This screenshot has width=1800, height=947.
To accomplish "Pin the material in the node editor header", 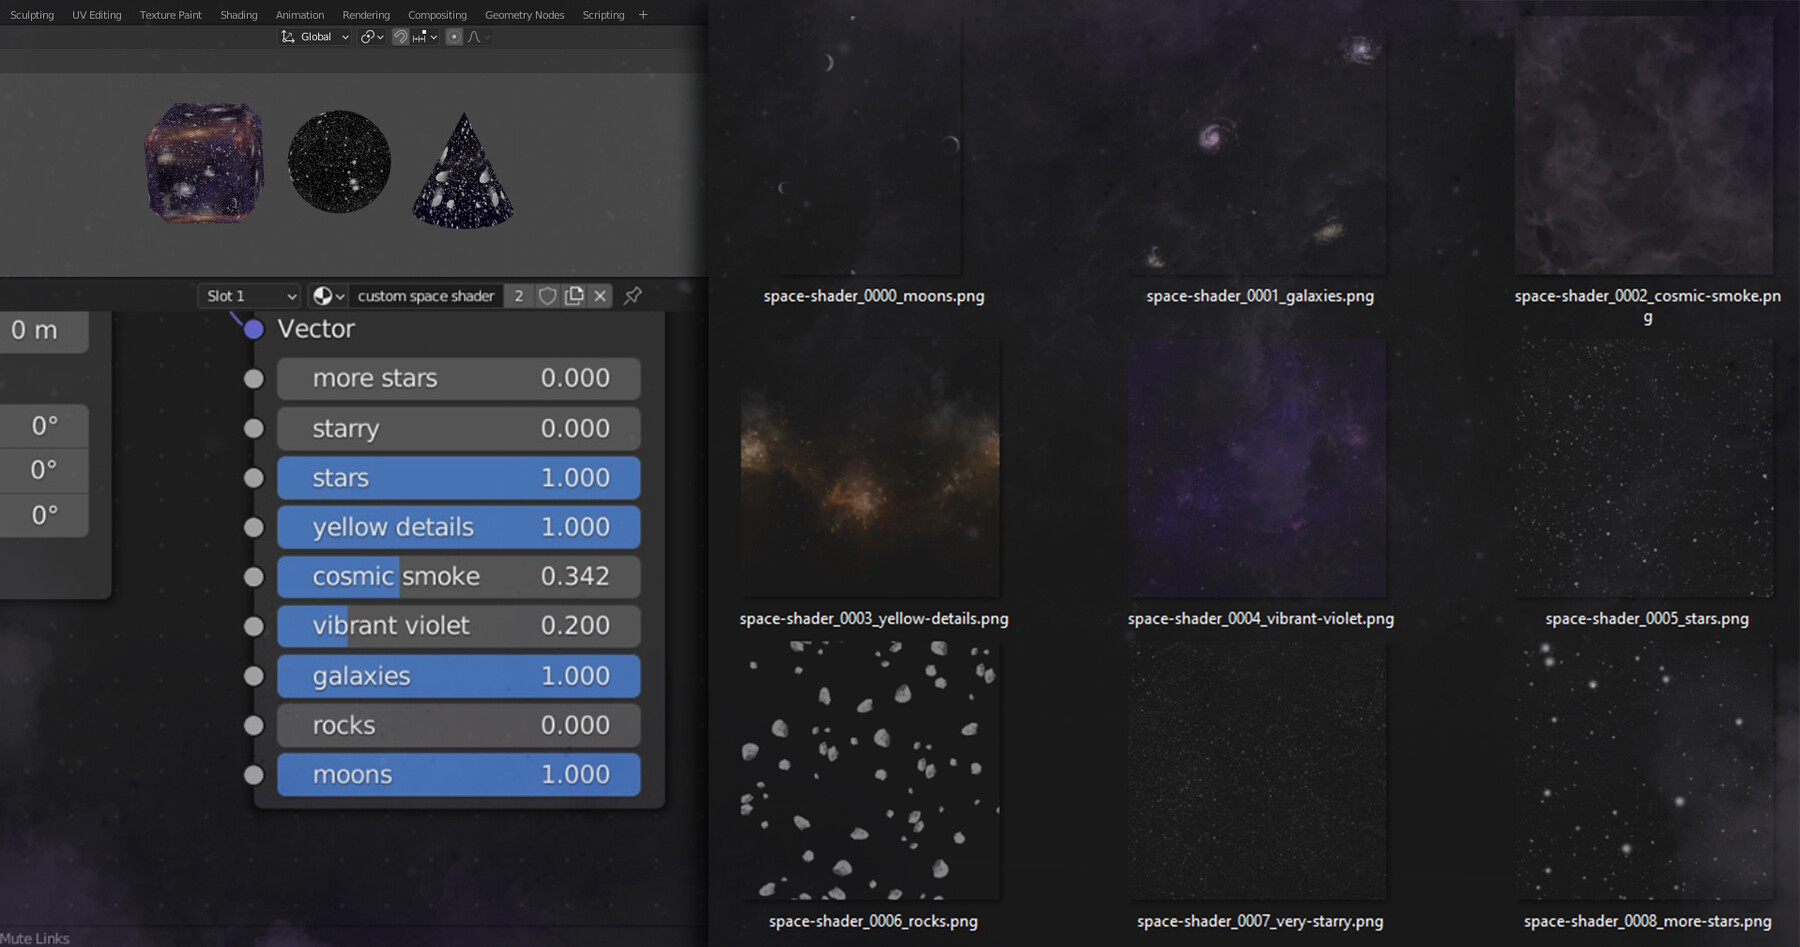I will (631, 296).
